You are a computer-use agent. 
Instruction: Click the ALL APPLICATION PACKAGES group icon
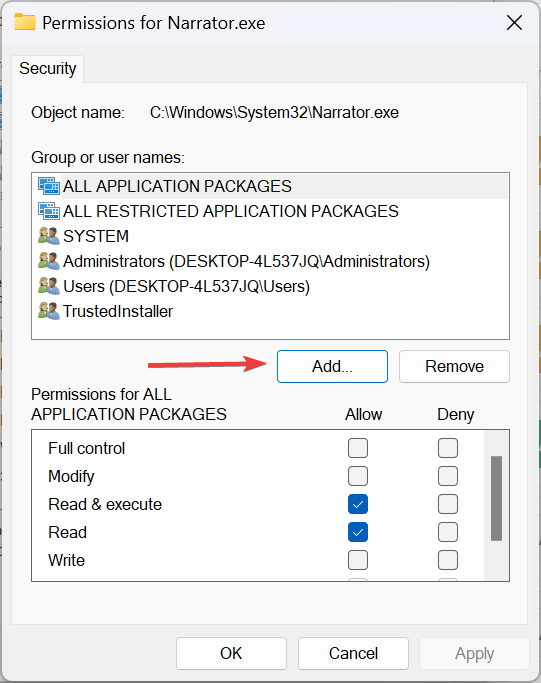click(x=49, y=186)
